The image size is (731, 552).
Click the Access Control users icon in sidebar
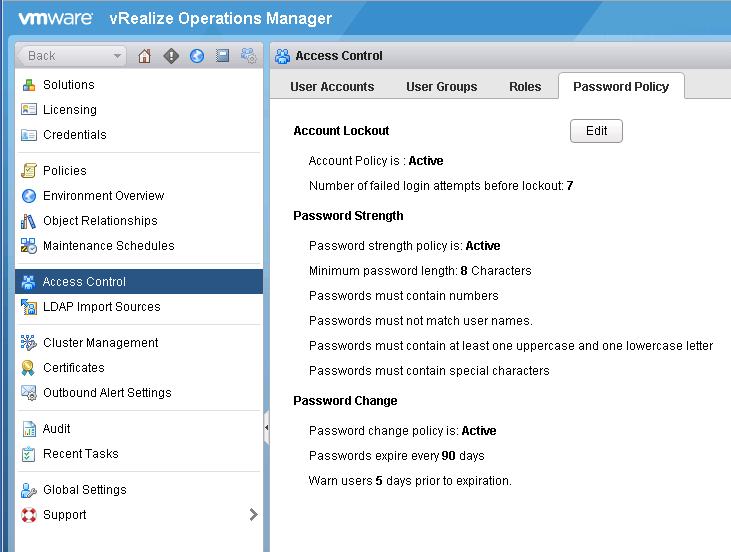(x=28, y=282)
